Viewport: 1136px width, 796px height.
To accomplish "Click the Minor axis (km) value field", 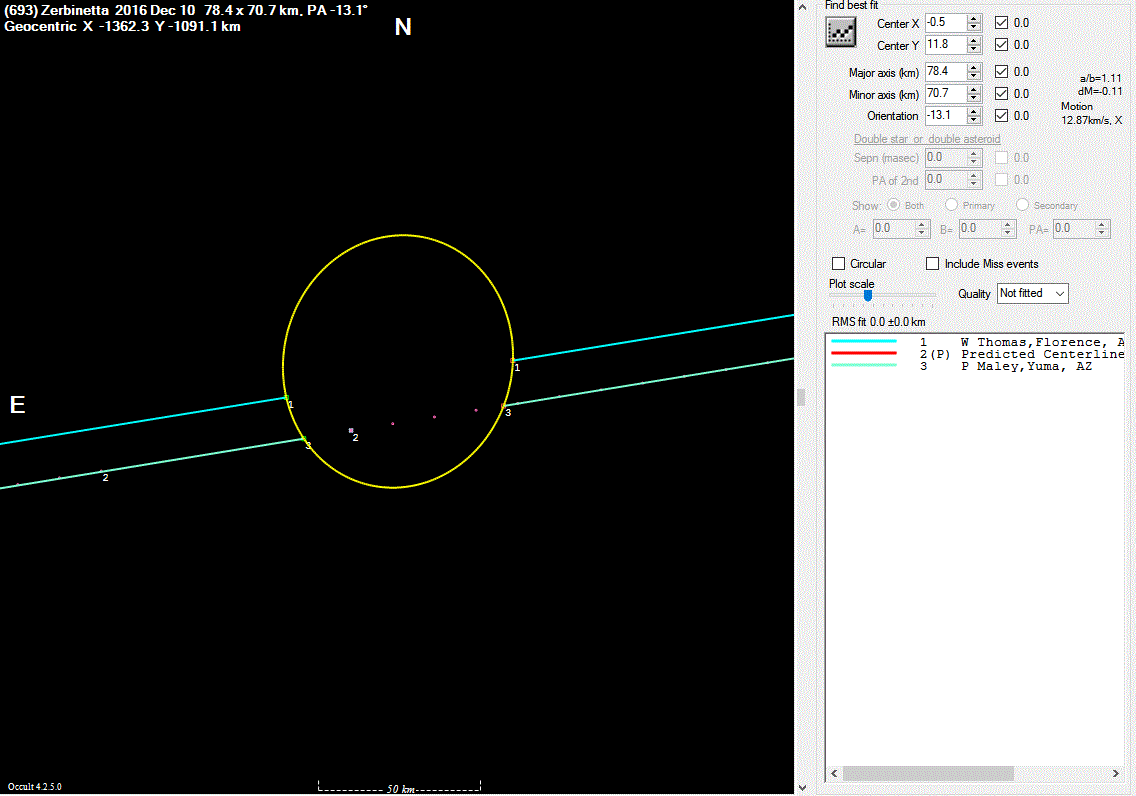I will tap(945, 93).
